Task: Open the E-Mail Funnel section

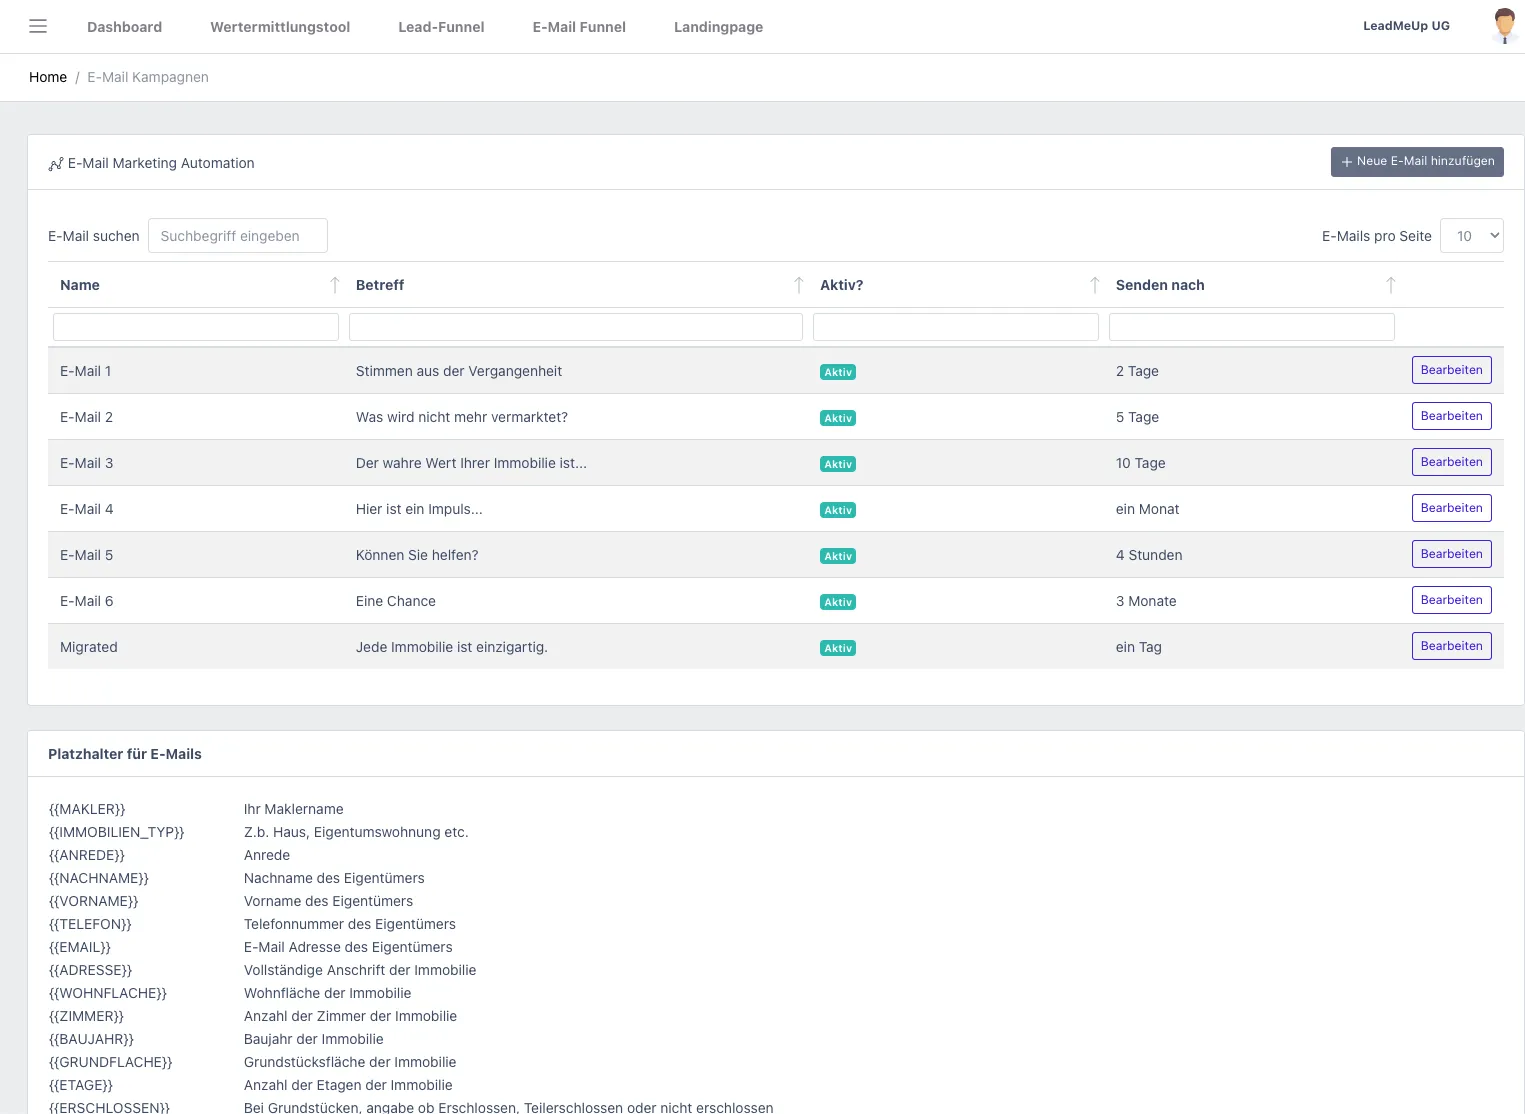Action: [x=579, y=27]
